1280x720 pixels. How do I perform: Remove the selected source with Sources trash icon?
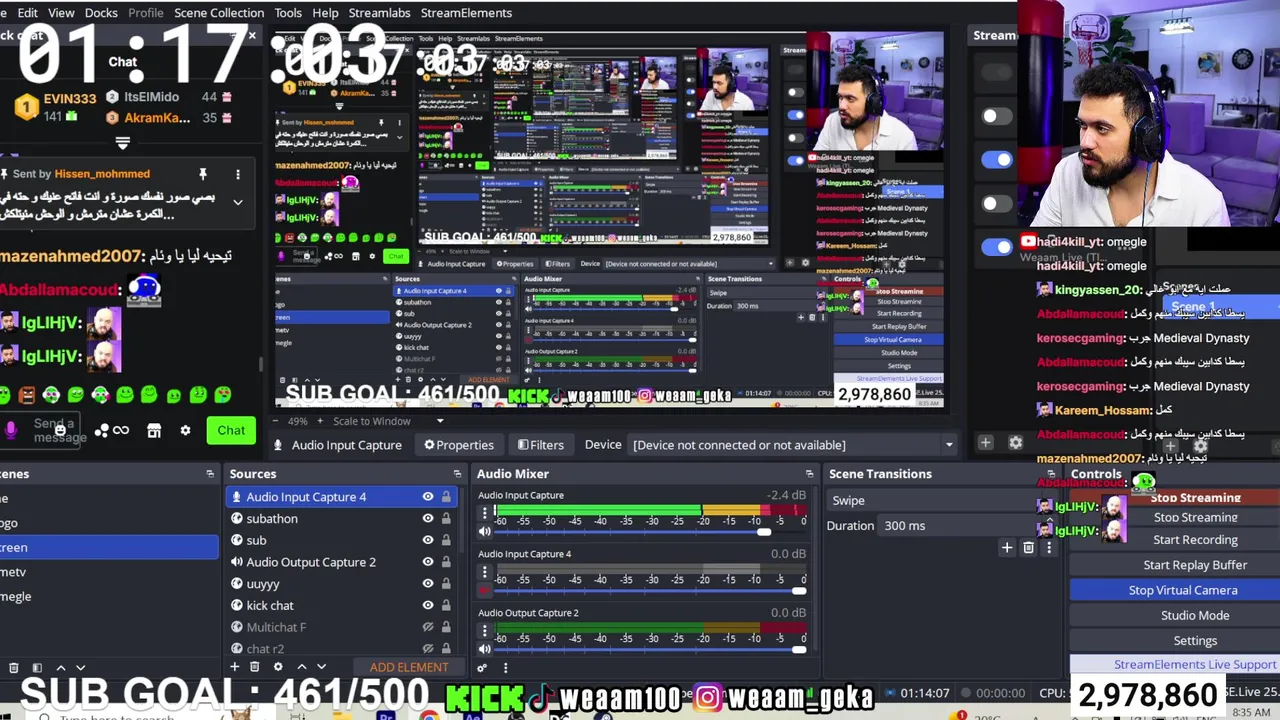pos(255,667)
